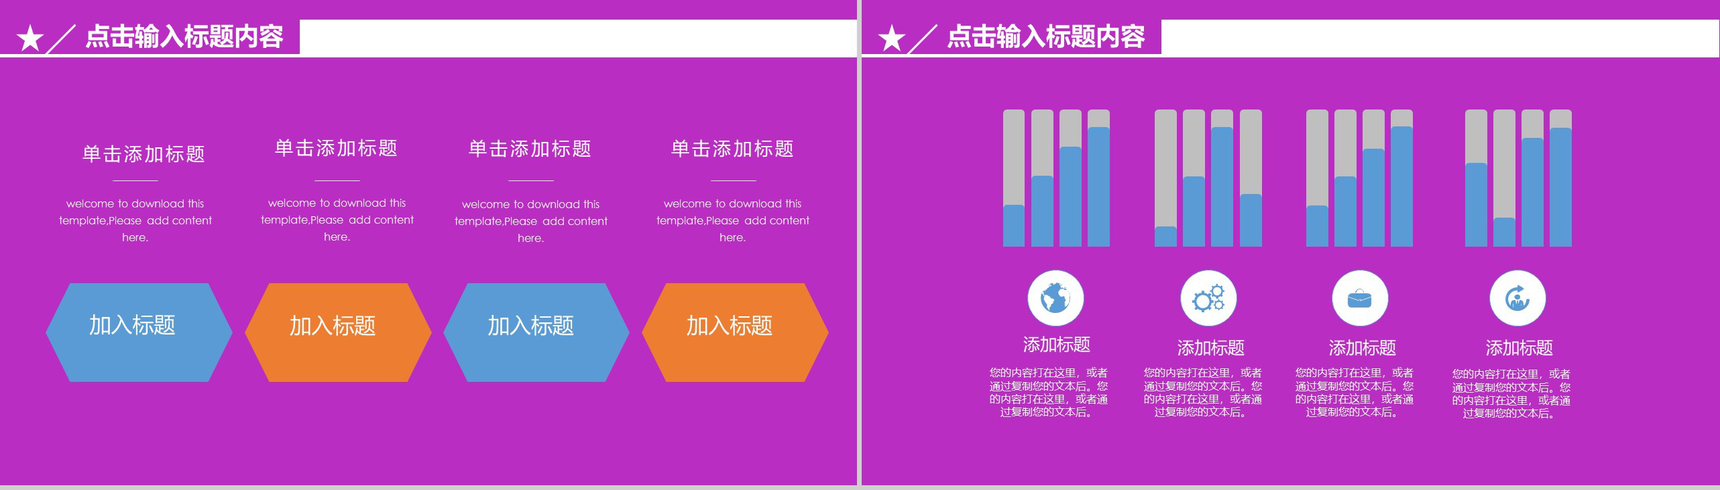Click the Chinese paragraph below the globe icon
Image resolution: width=1720 pixels, height=490 pixels.
[x=1049, y=392]
